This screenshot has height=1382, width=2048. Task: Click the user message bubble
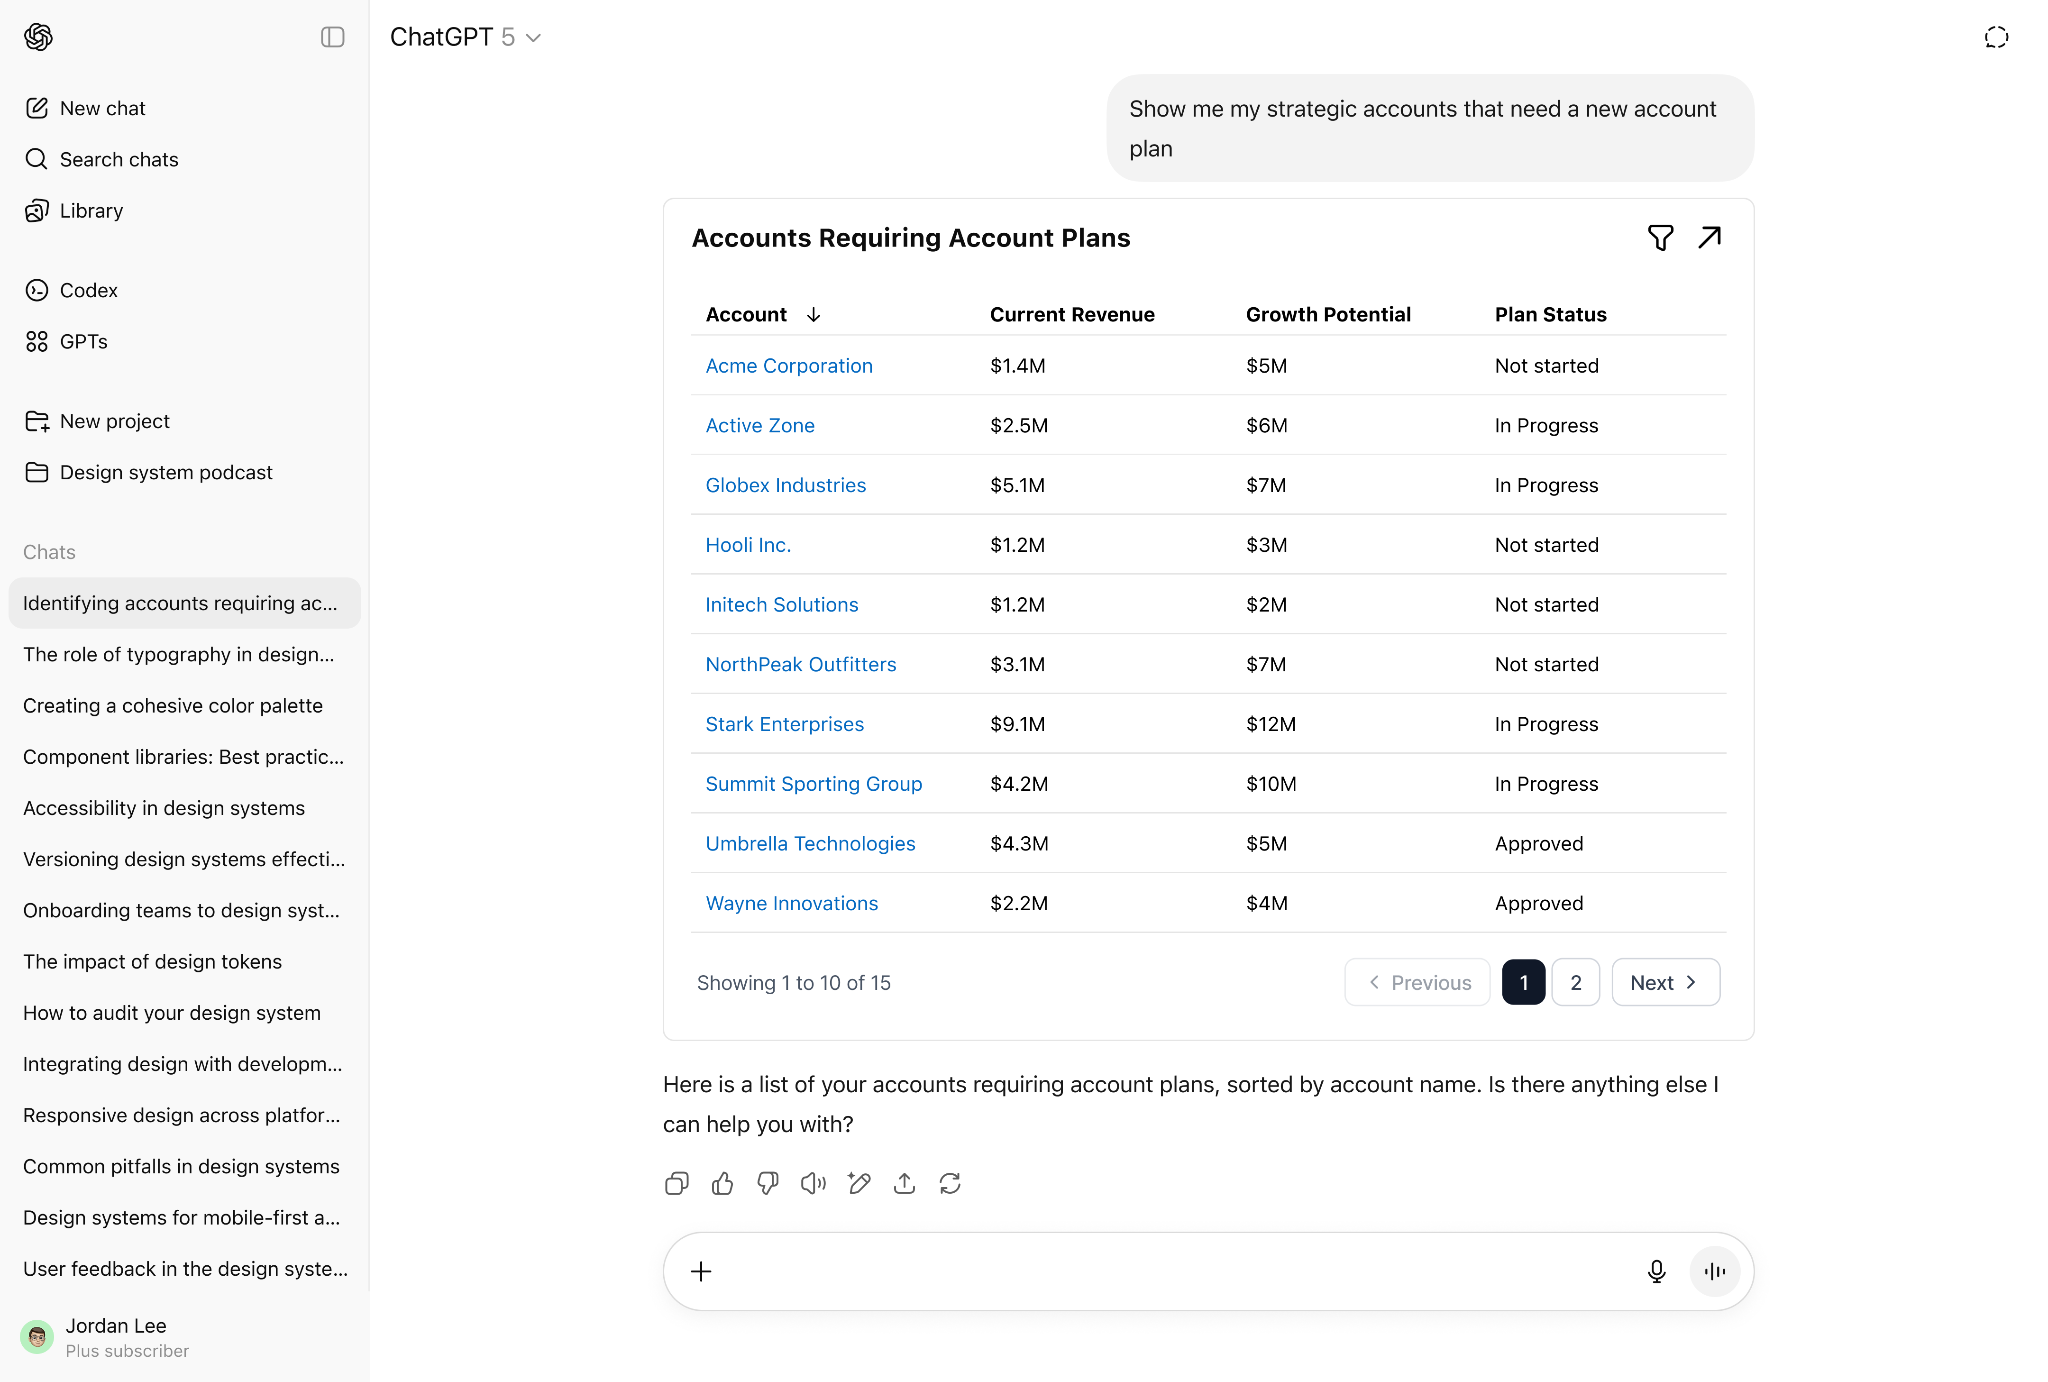pos(1430,128)
